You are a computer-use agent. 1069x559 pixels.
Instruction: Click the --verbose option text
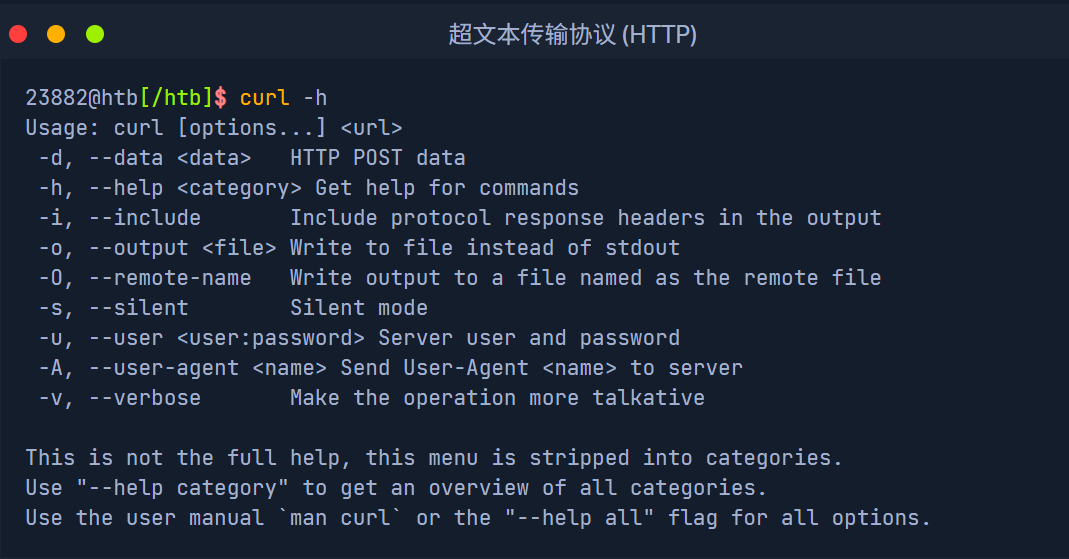coord(145,398)
